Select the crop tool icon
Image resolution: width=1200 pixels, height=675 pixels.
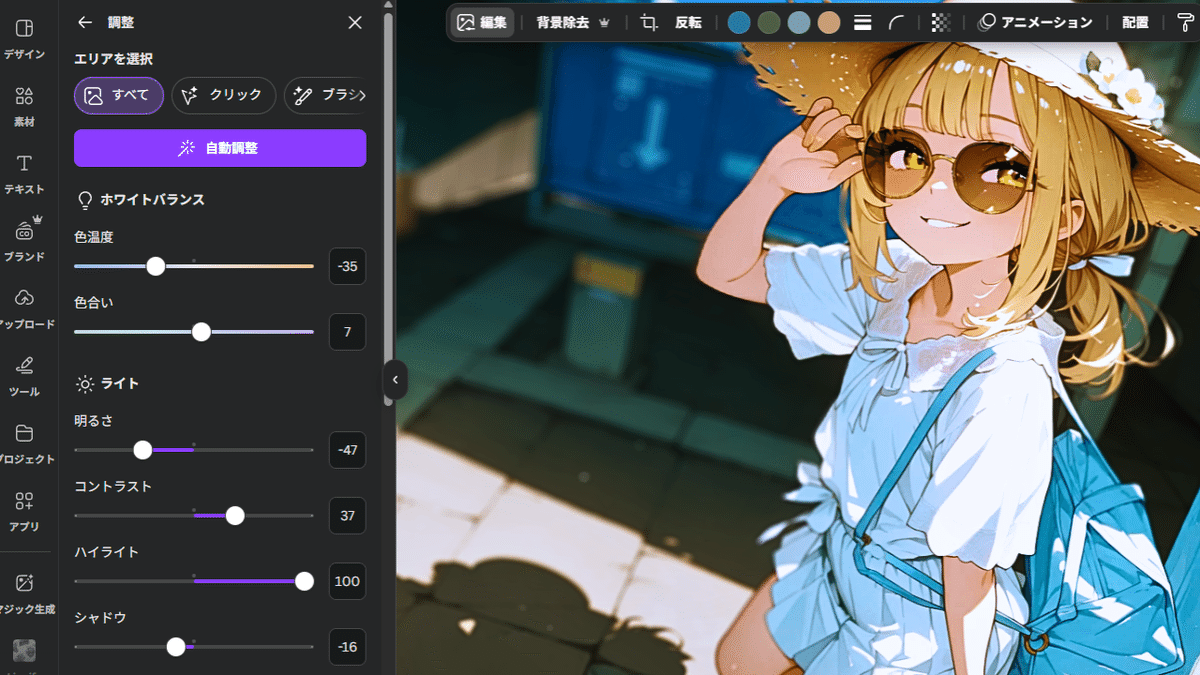tap(649, 22)
